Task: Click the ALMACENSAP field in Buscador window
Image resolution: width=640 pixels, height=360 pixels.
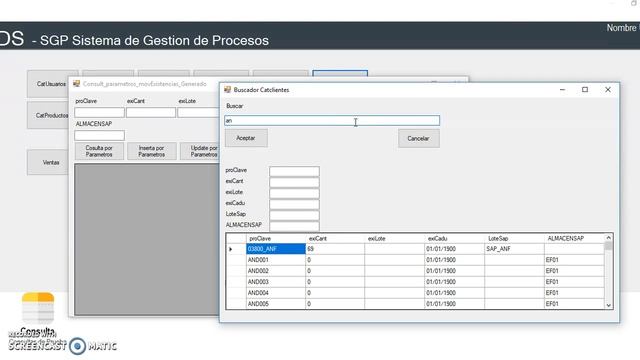Action: (x=294, y=225)
